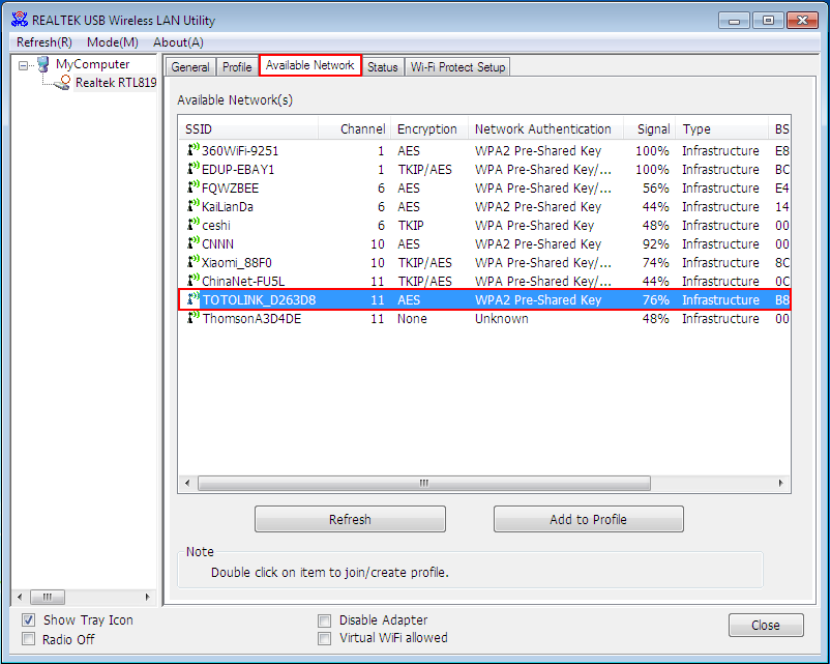
Task: Click the signal icon beside TOTOLINK_D263D8
Action: tap(193, 299)
